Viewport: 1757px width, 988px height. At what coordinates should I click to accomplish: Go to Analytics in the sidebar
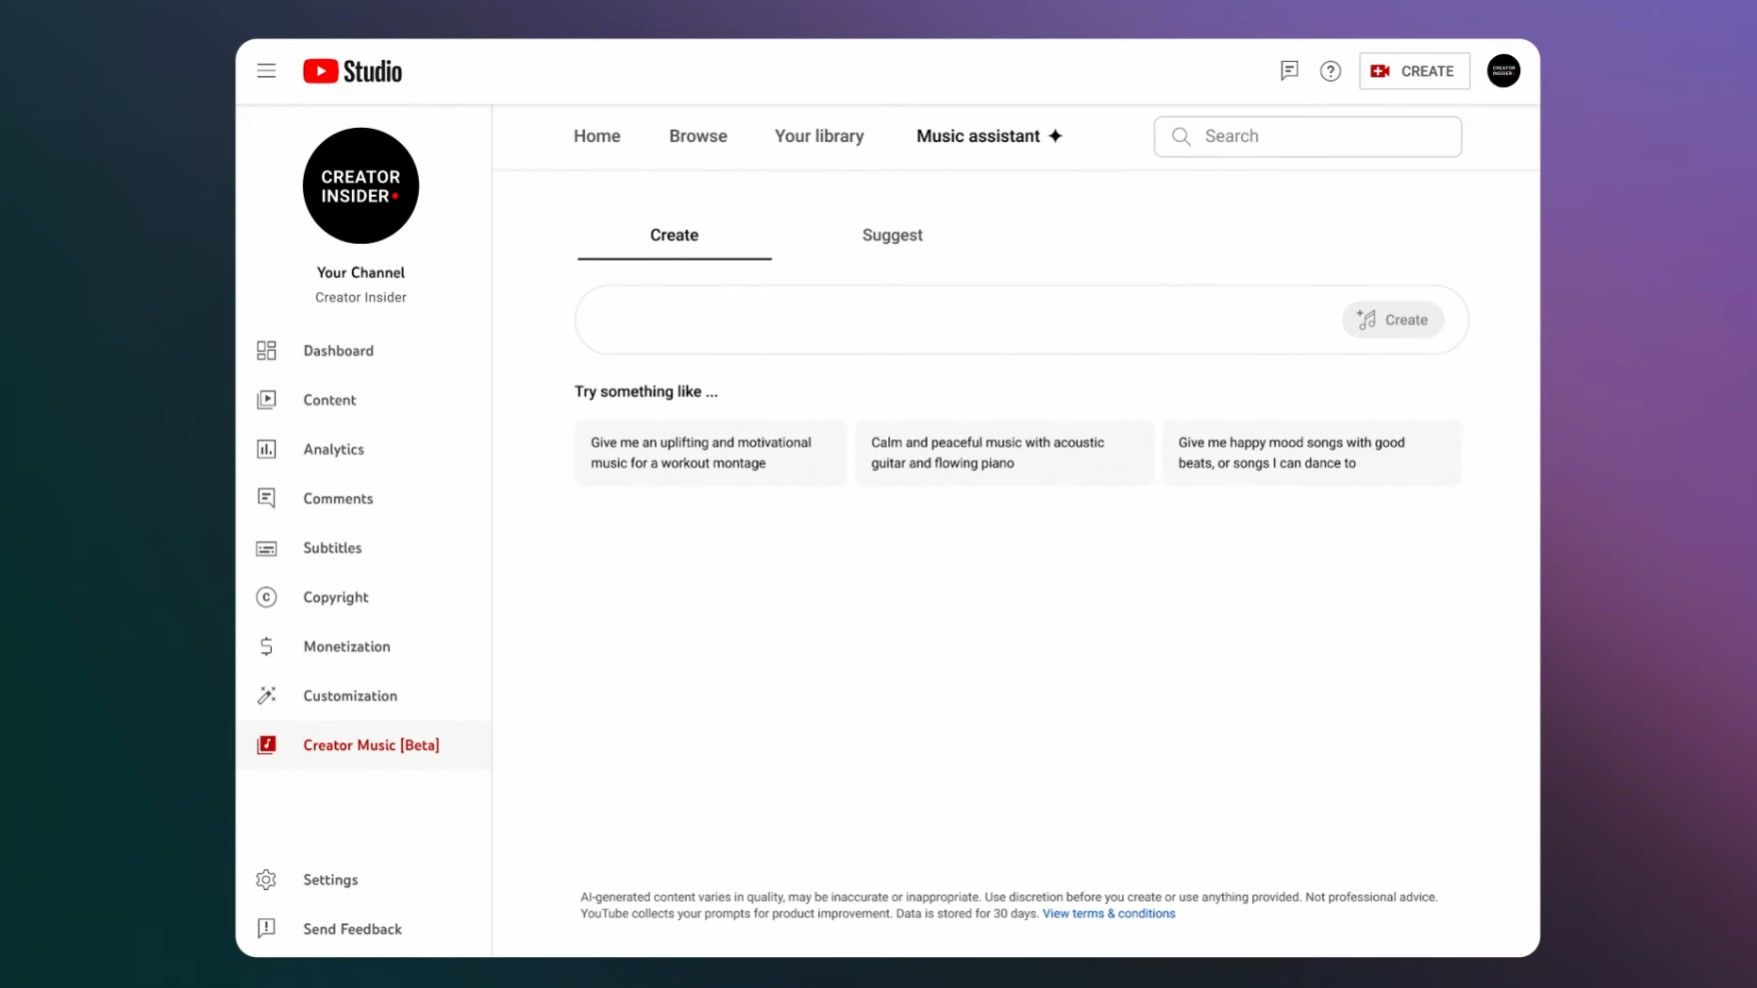(x=333, y=450)
